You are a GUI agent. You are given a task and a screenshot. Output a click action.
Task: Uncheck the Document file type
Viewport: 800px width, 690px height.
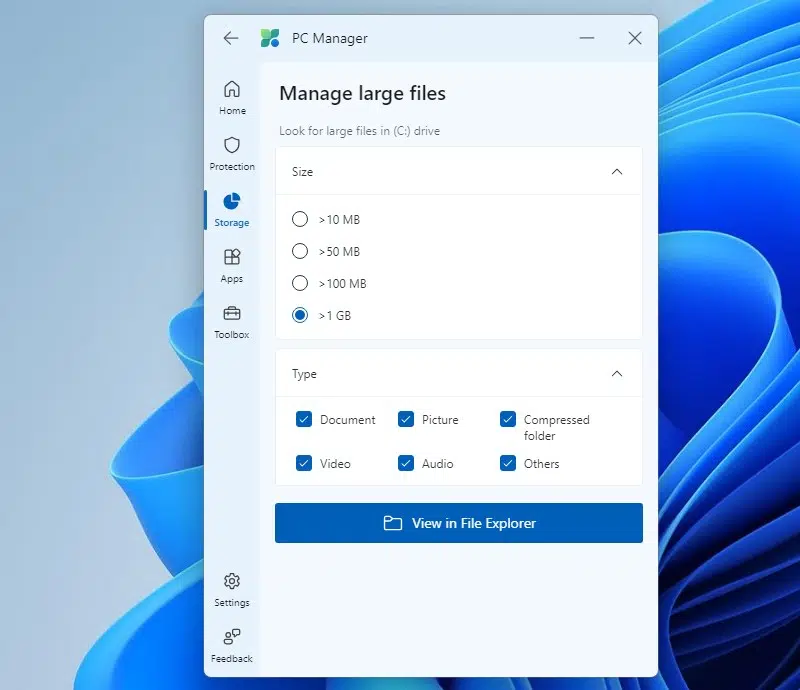click(304, 419)
